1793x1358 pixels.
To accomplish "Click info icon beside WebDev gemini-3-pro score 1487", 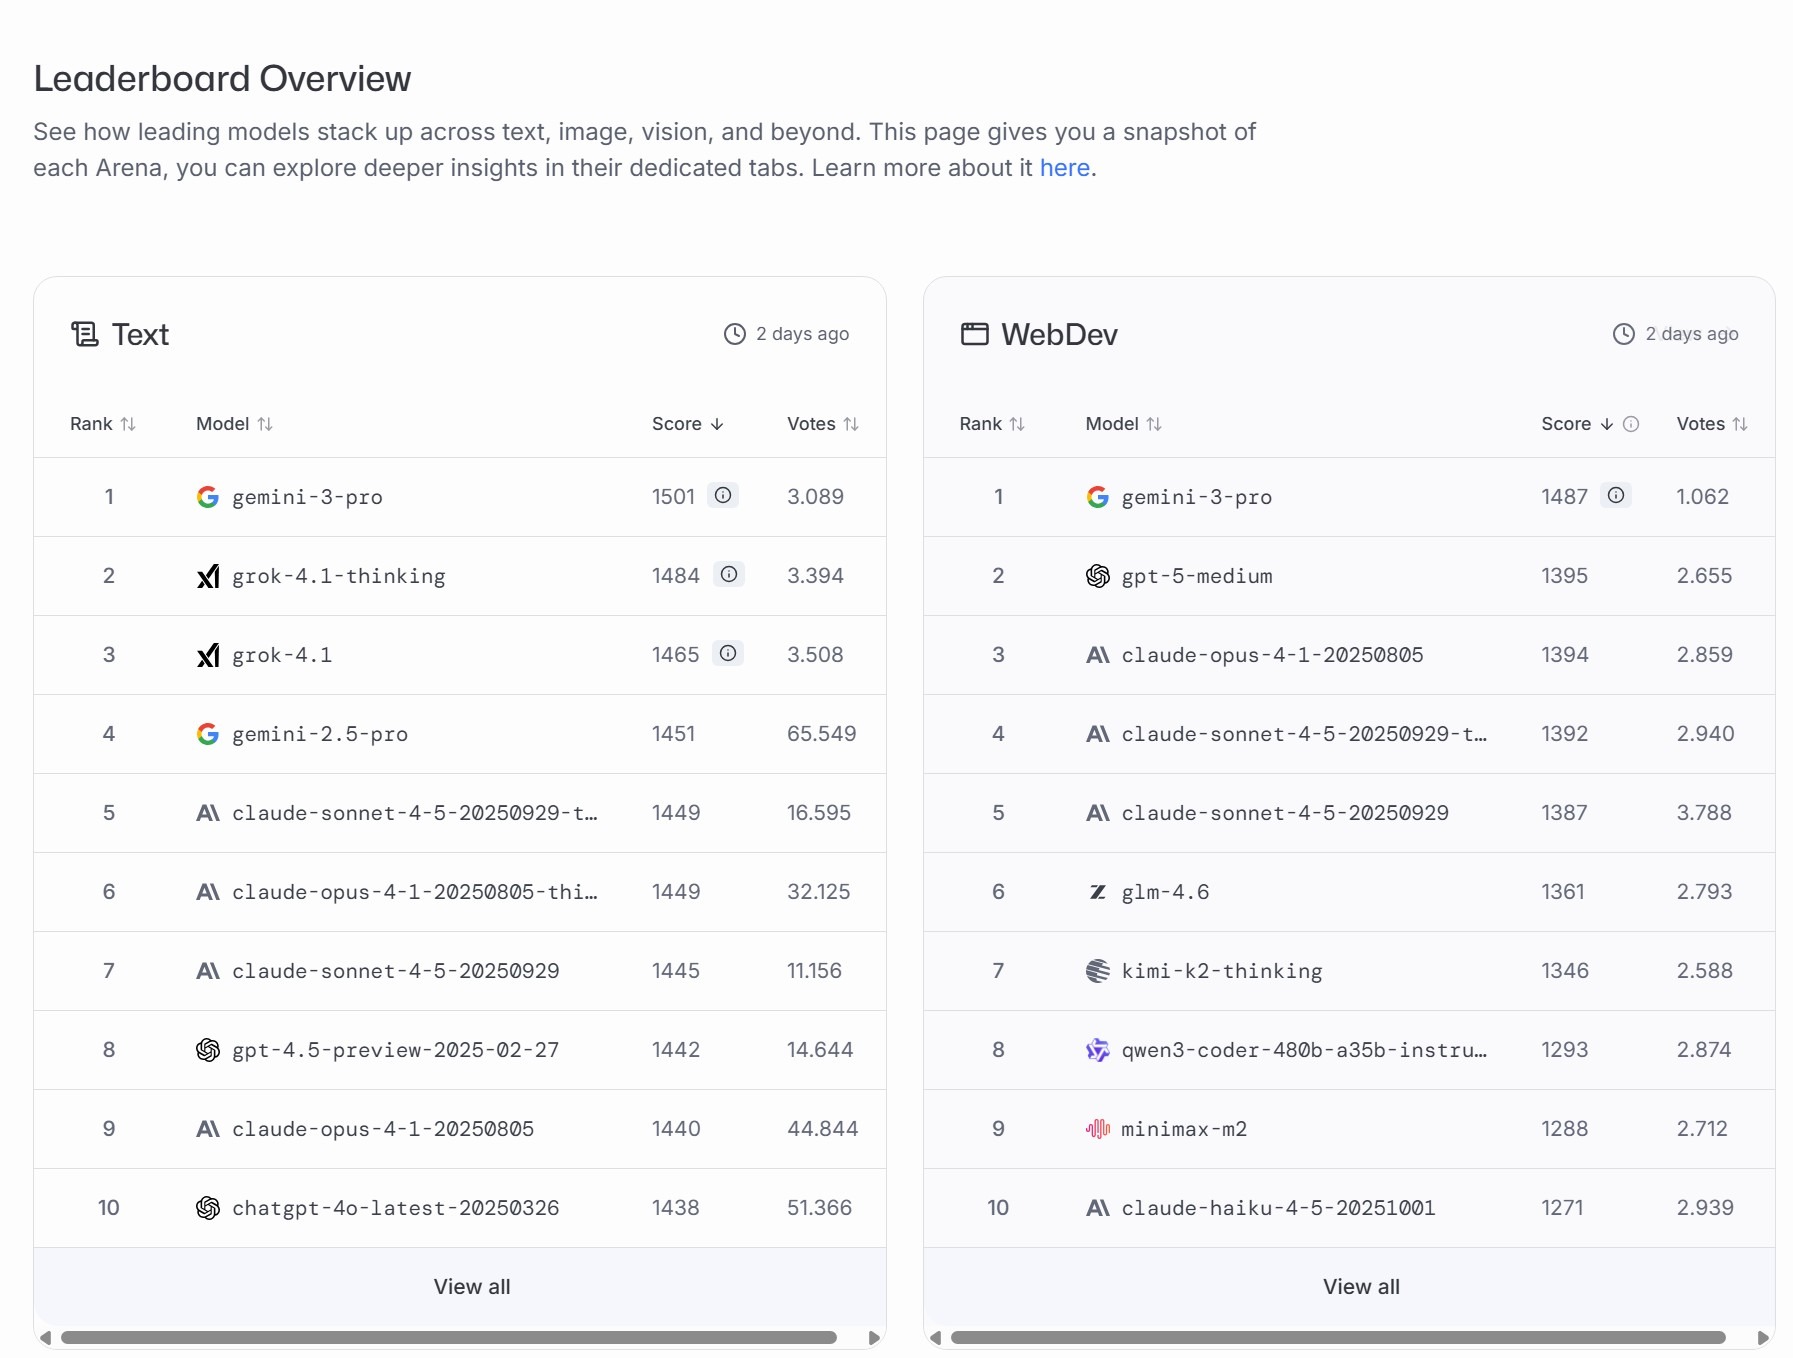I will (x=1615, y=495).
